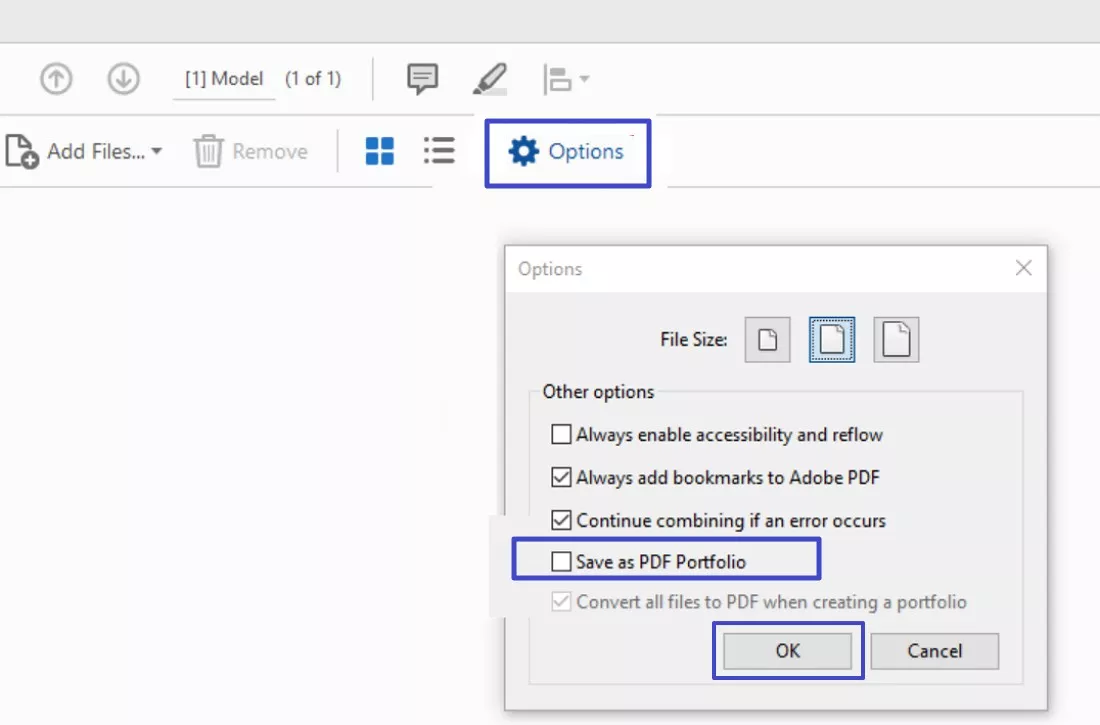This screenshot has width=1100, height=725.
Task: Select the highlighter tool
Action: point(489,78)
